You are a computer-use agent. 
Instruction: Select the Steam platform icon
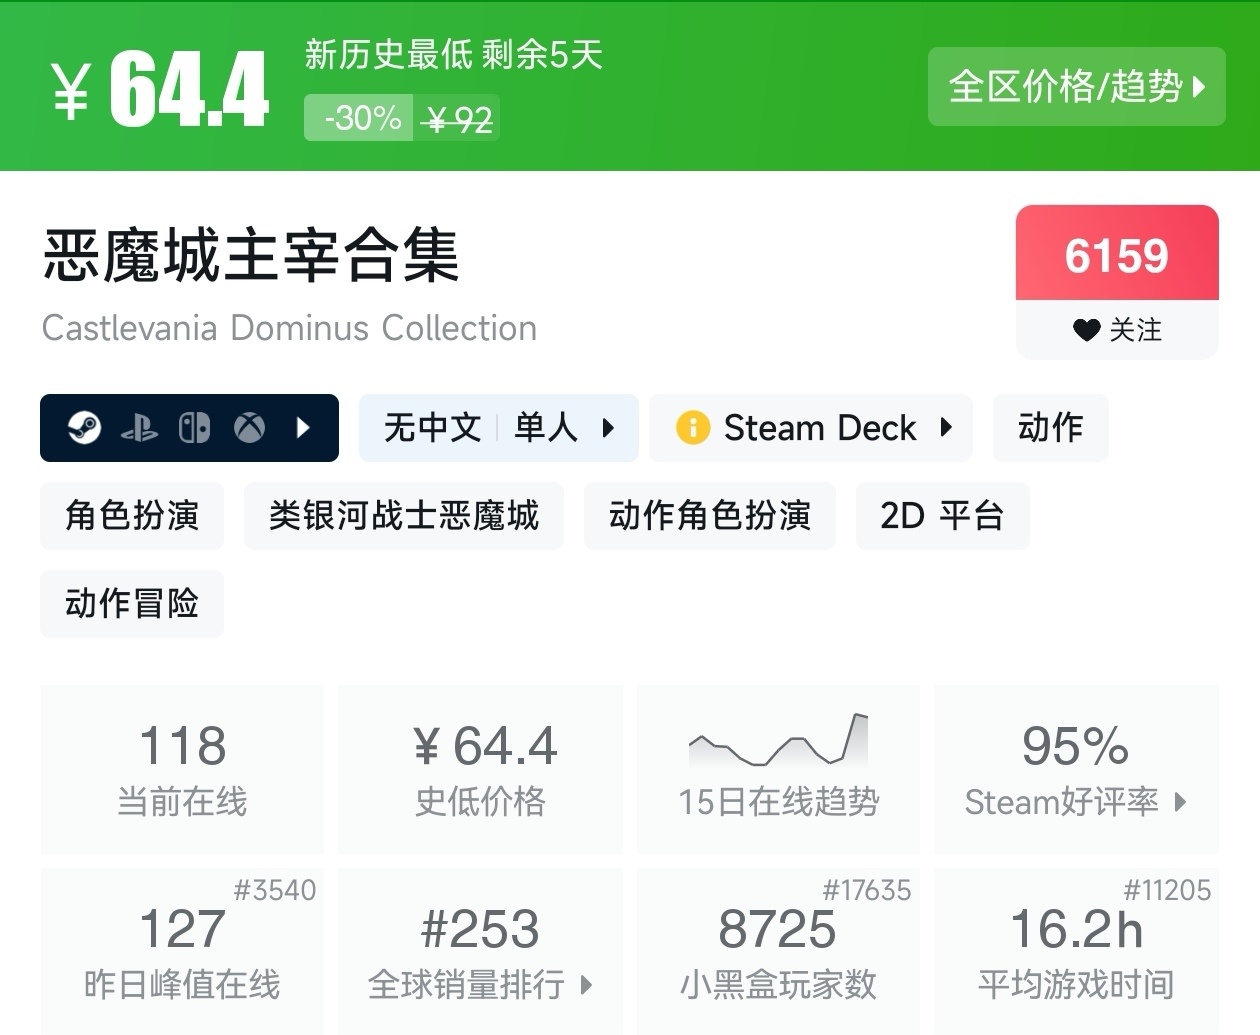(84, 428)
